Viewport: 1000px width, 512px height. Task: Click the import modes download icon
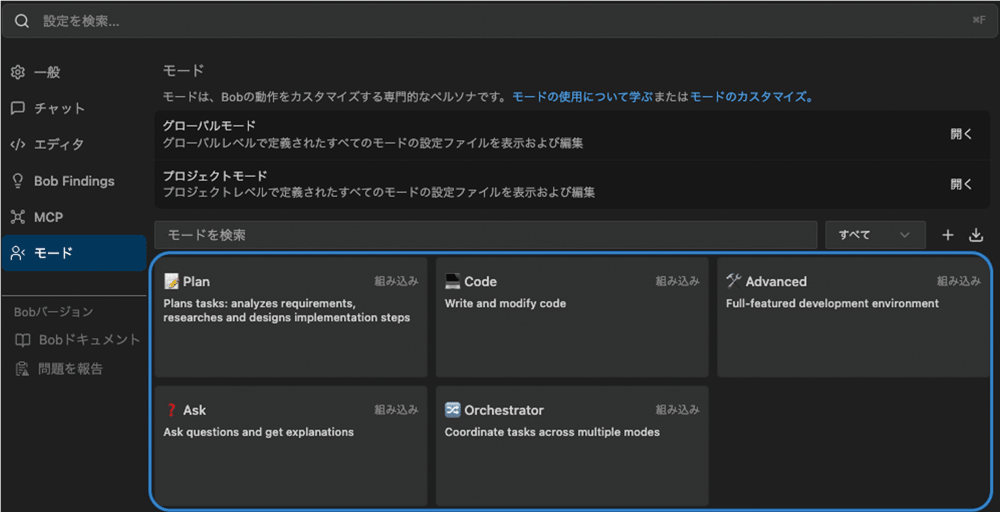(x=976, y=235)
